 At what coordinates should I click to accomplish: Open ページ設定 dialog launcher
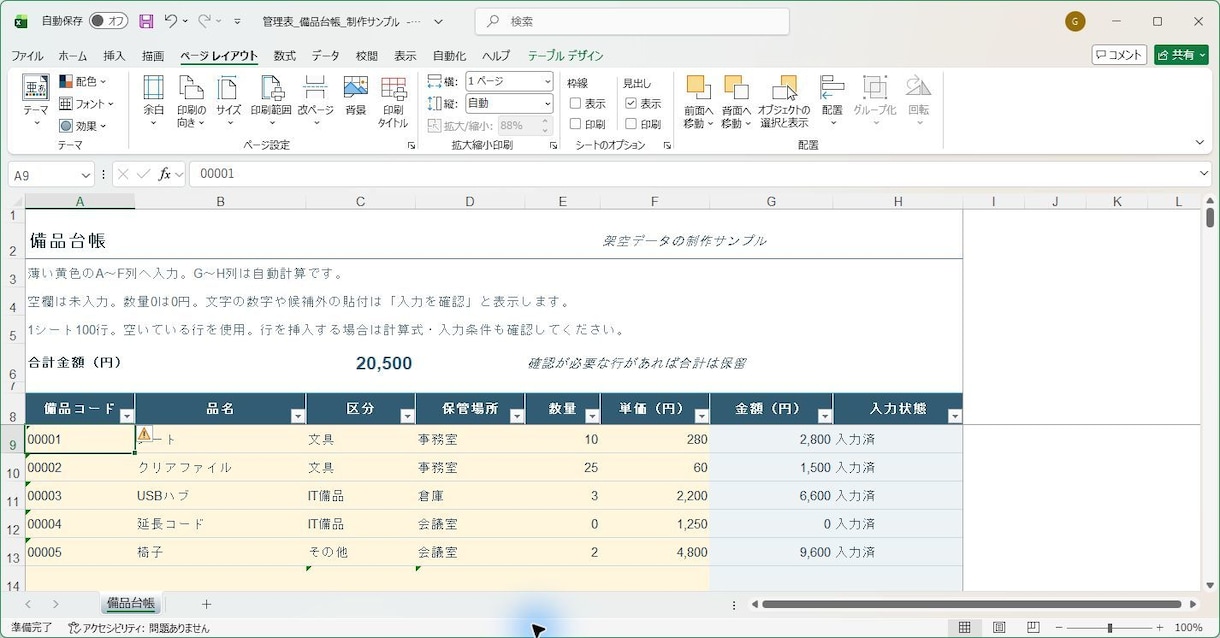(x=411, y=146)
